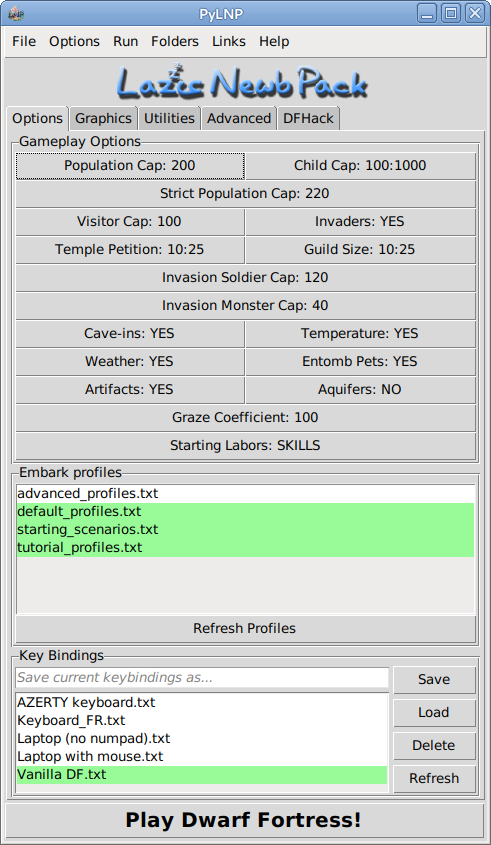Click the Save current keybindings as field
The image size is (491, 845).
pos(202,678)
